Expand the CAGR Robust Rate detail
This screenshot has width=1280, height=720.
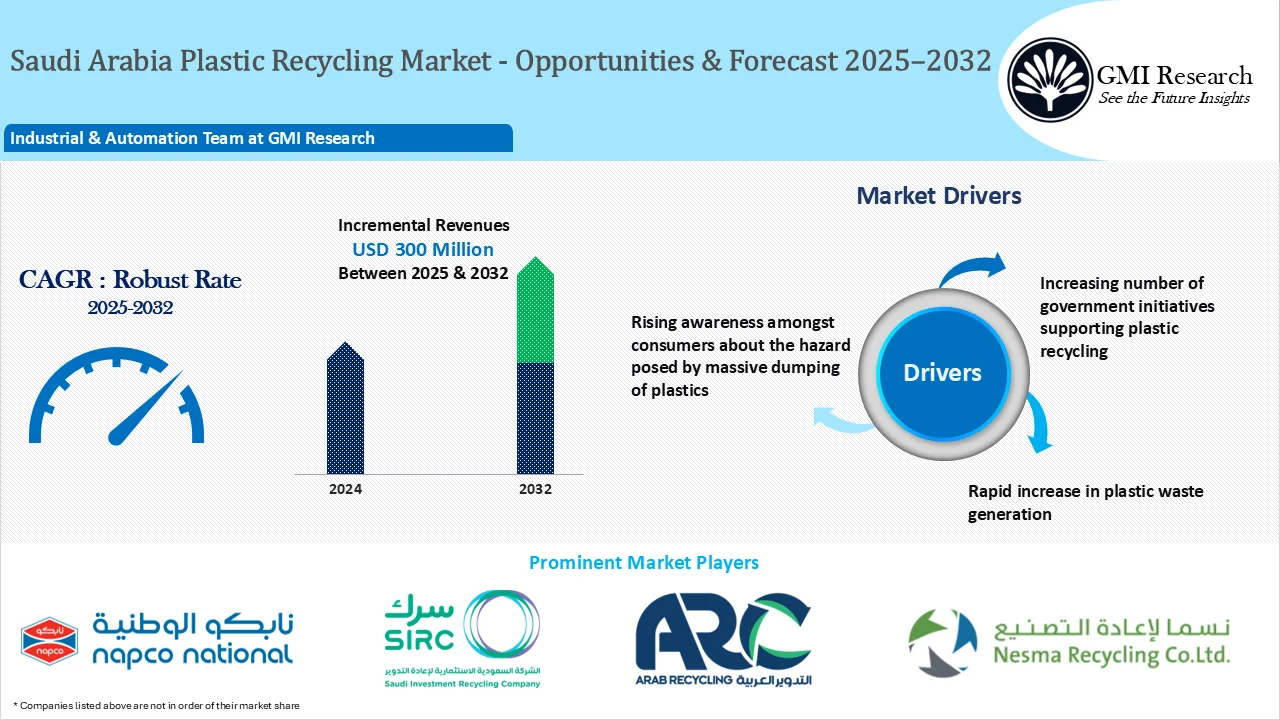[129, 281]
